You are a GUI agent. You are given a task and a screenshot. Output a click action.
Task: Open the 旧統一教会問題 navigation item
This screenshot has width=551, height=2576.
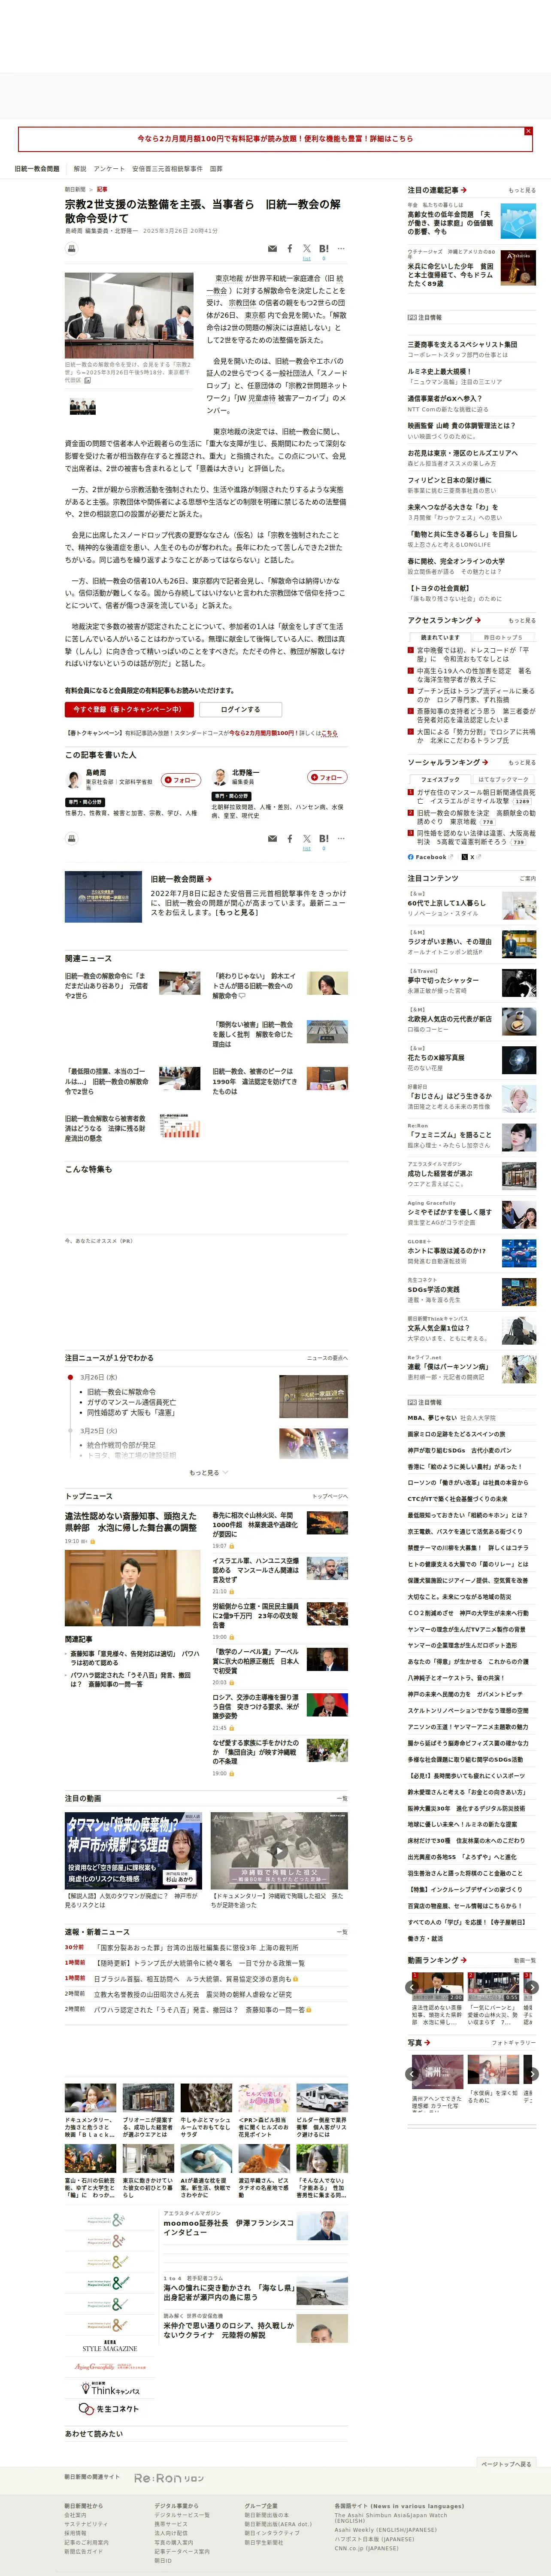pyautogui.click(x=37, y=169)
